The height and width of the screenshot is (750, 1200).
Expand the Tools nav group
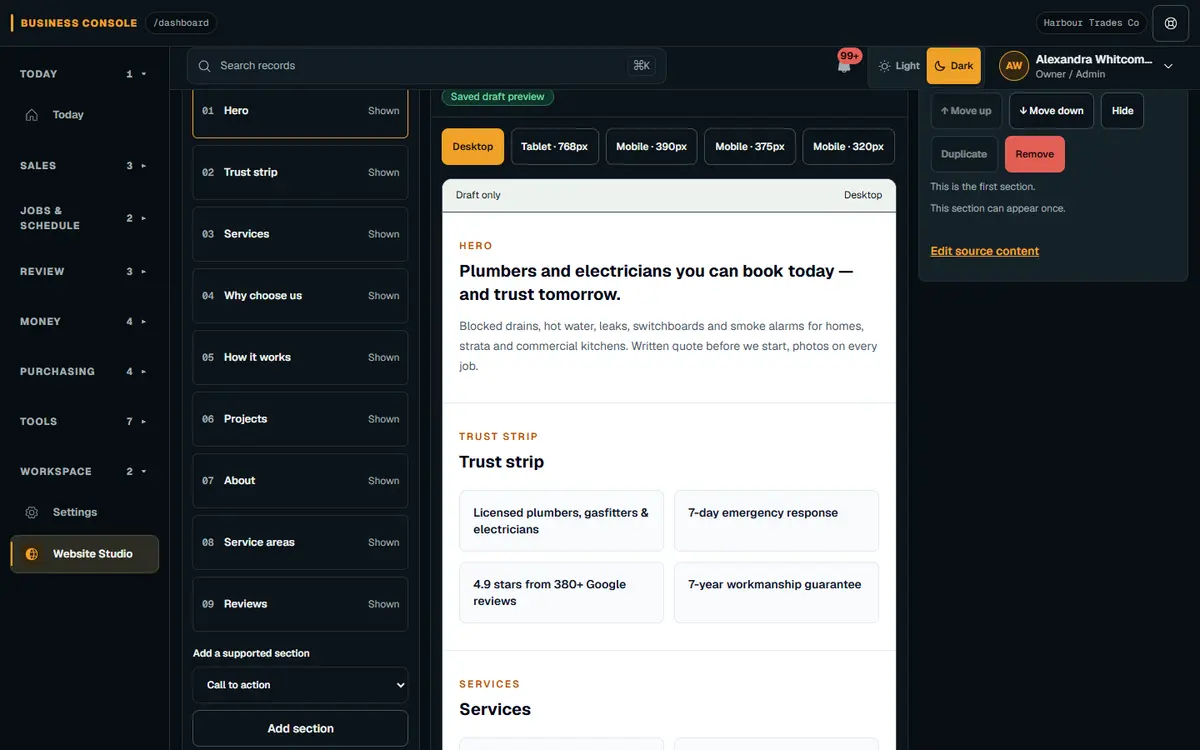[x=85, y=422]
